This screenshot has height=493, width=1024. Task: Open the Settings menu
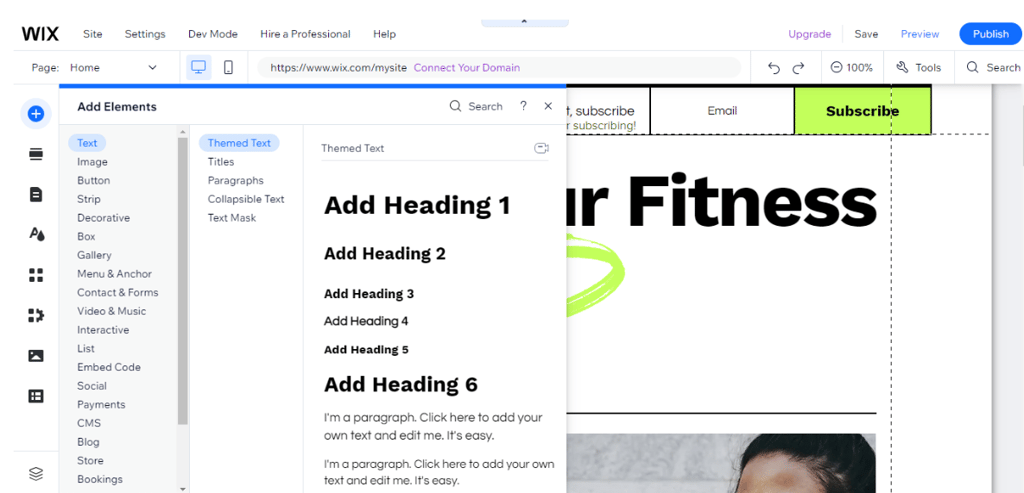(x=145, y=34)
